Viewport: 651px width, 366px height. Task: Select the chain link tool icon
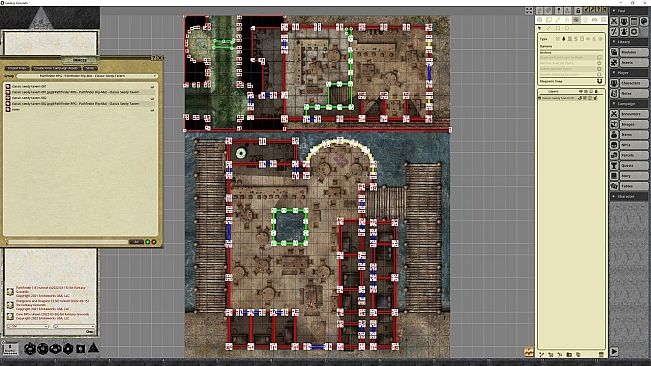click(595, 20)
